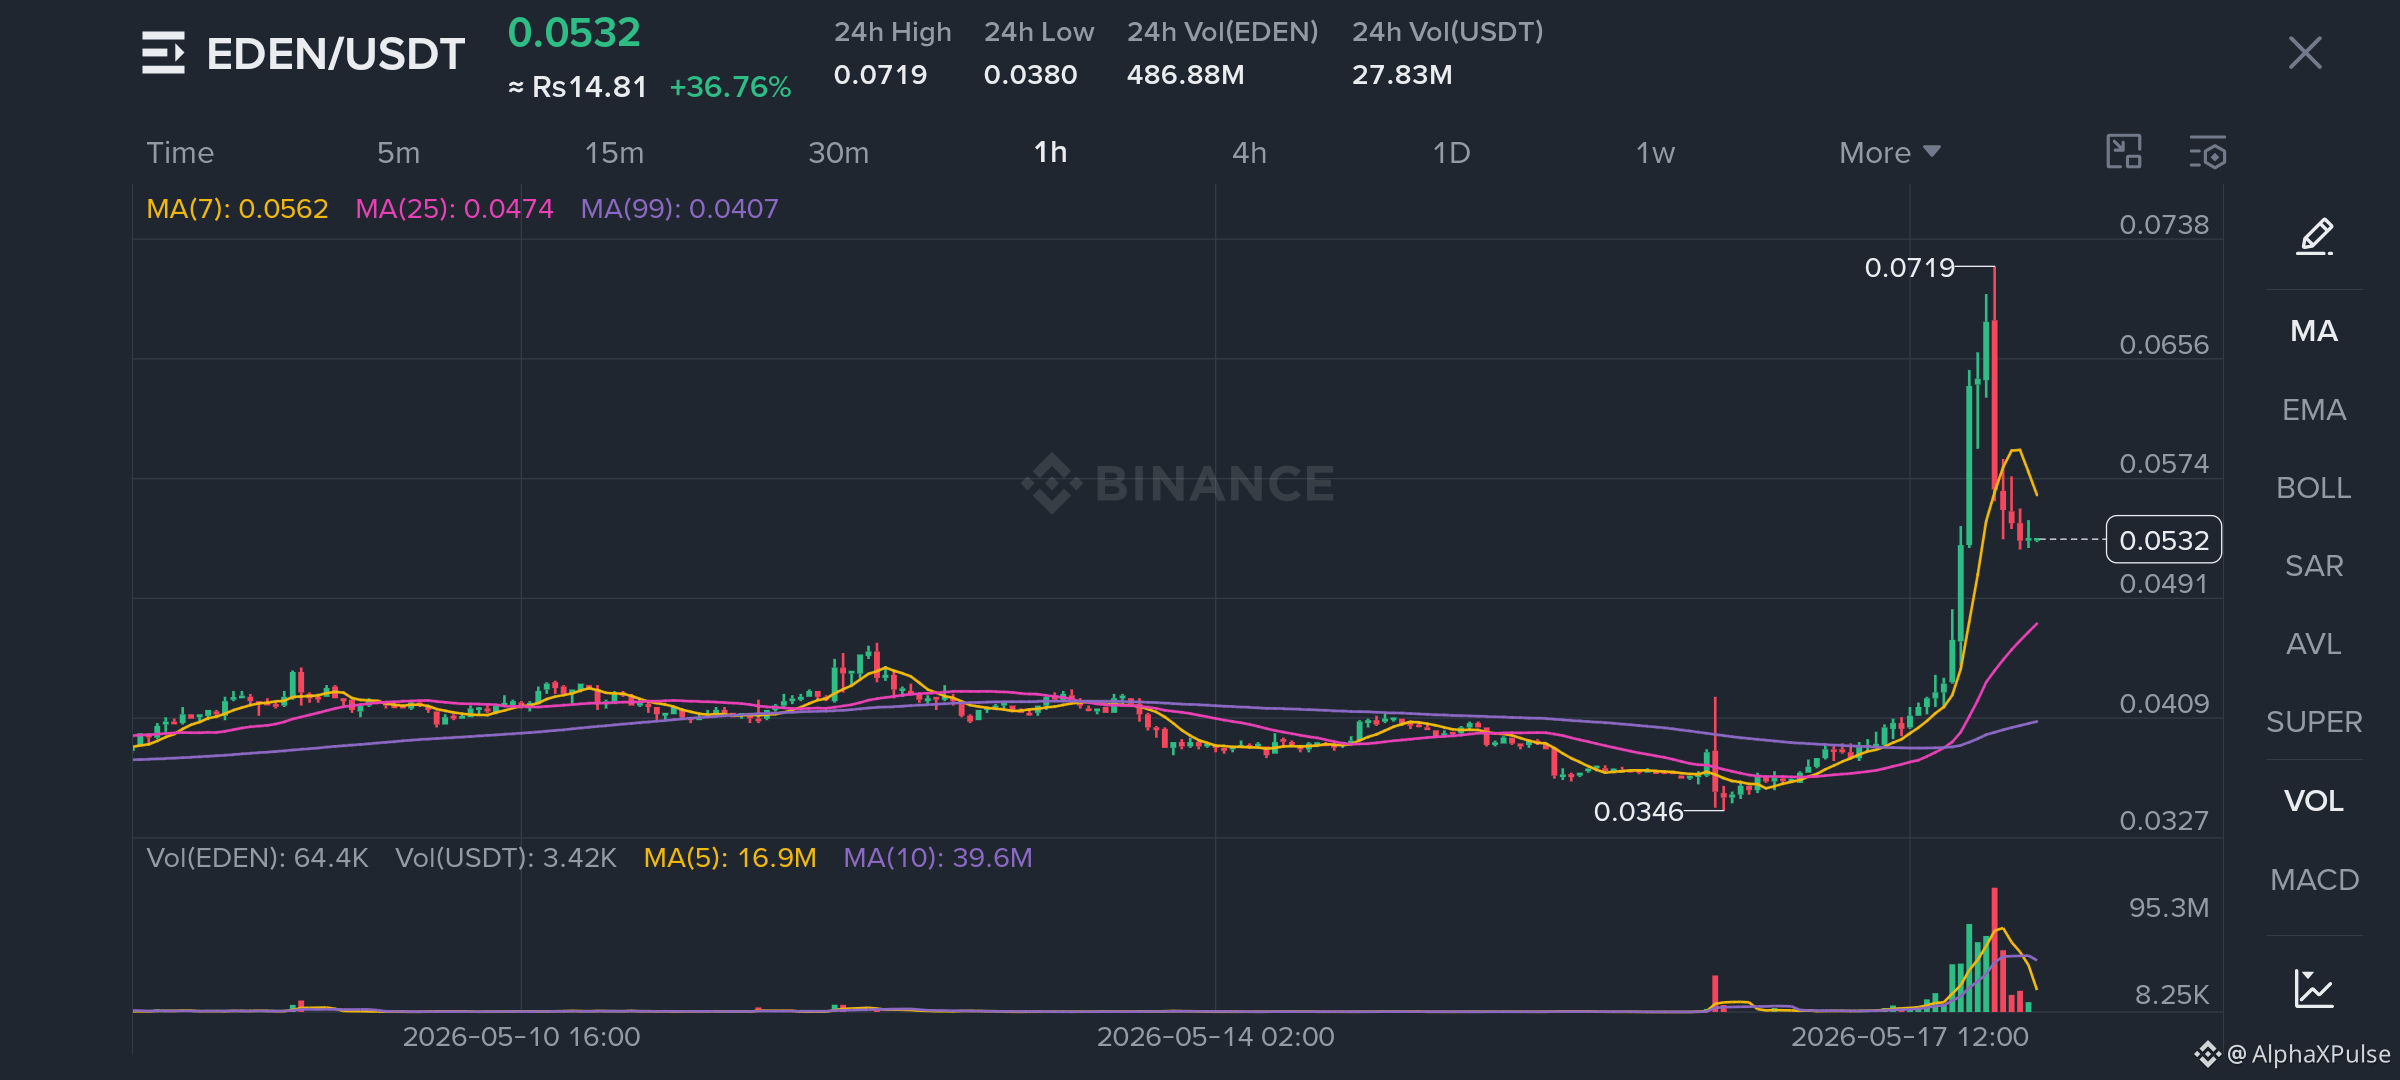Open the drawing tools pencil icon
Image resolution: width=2400 pixels, height=1080 pixels.
(x=2315, y=237)
